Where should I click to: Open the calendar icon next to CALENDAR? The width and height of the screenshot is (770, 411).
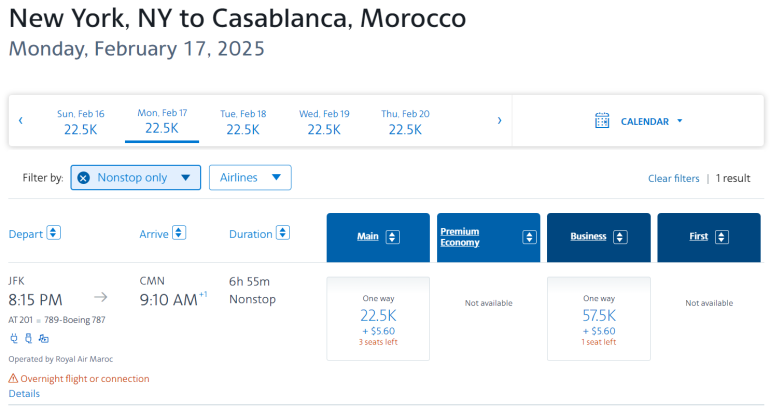602,121
